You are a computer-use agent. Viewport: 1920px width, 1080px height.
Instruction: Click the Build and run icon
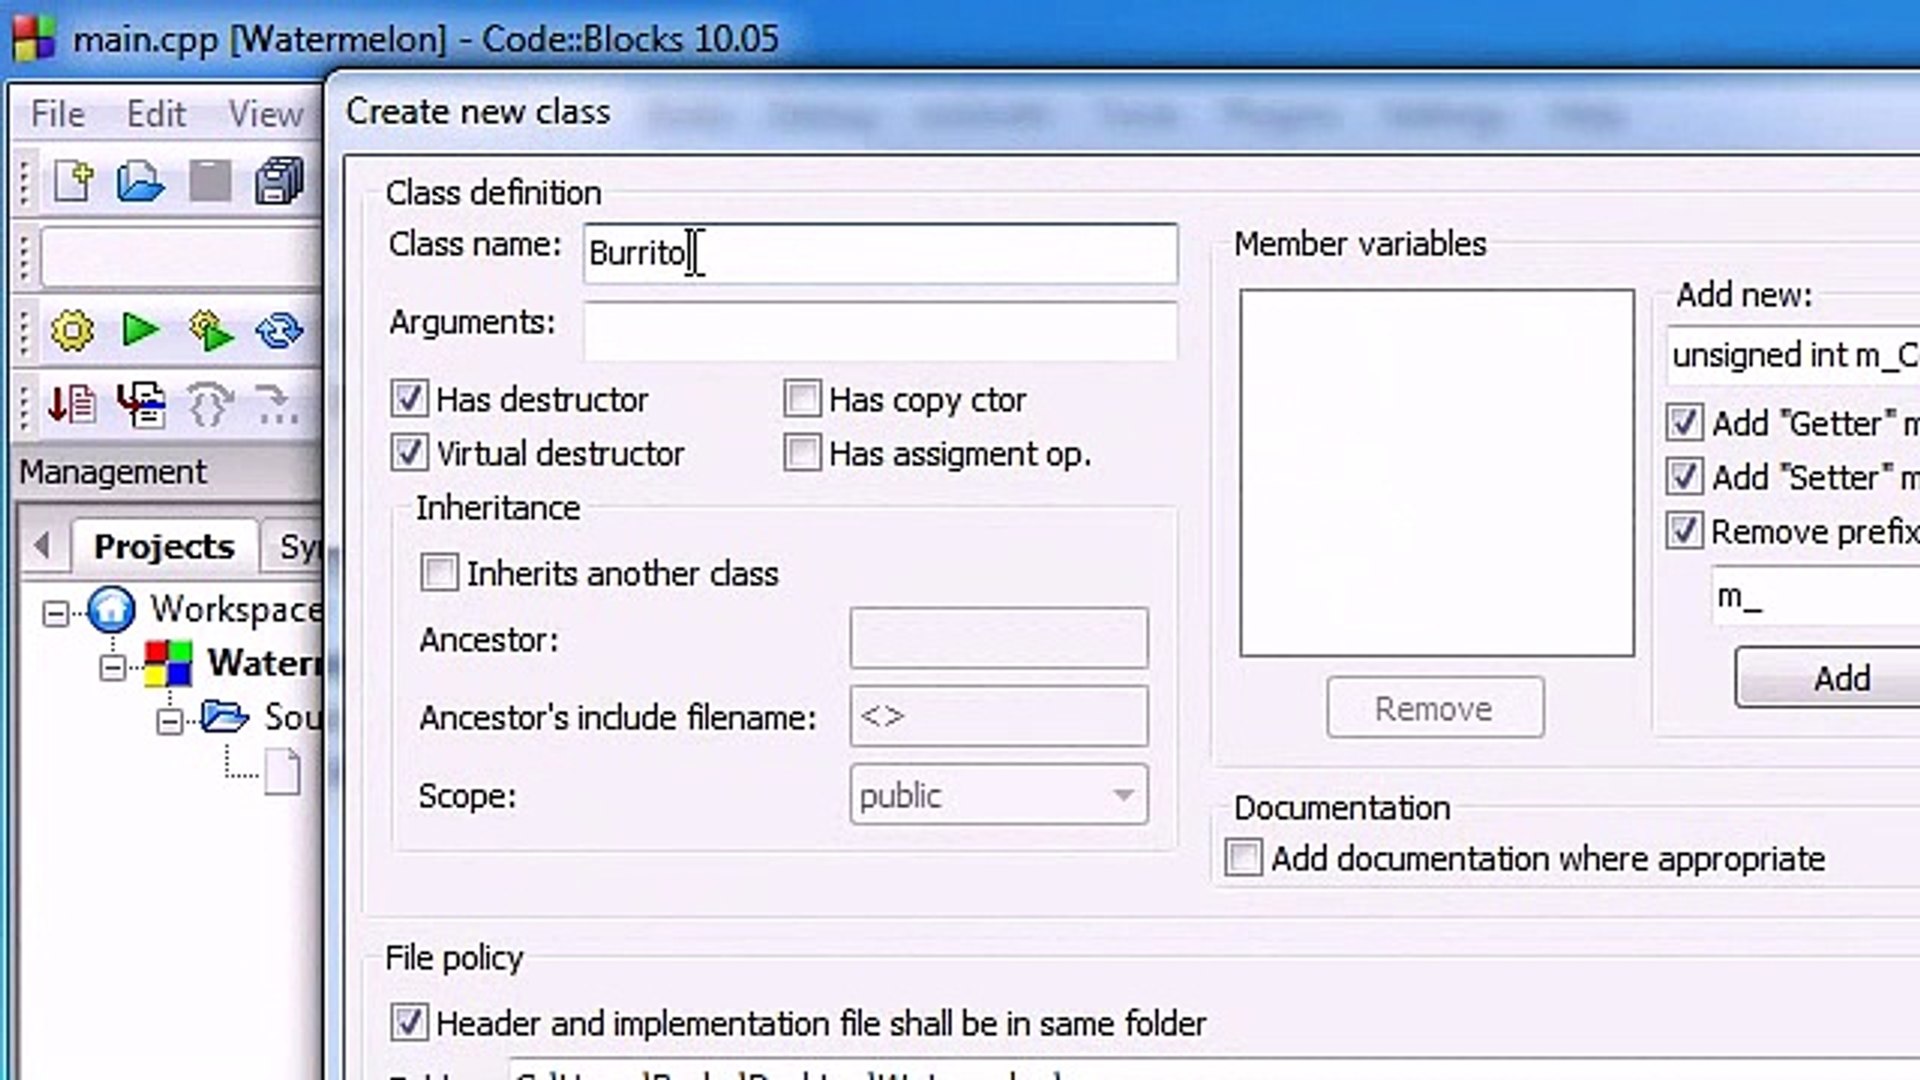tap(209, 330)
